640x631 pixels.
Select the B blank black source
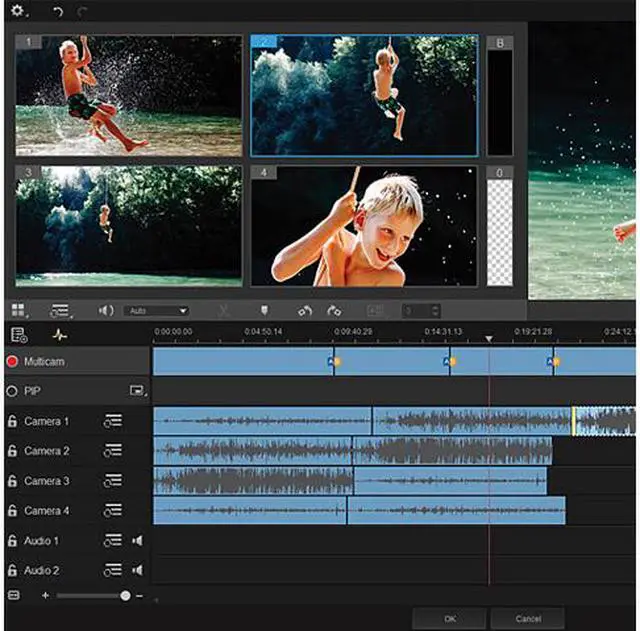point(500,96)
